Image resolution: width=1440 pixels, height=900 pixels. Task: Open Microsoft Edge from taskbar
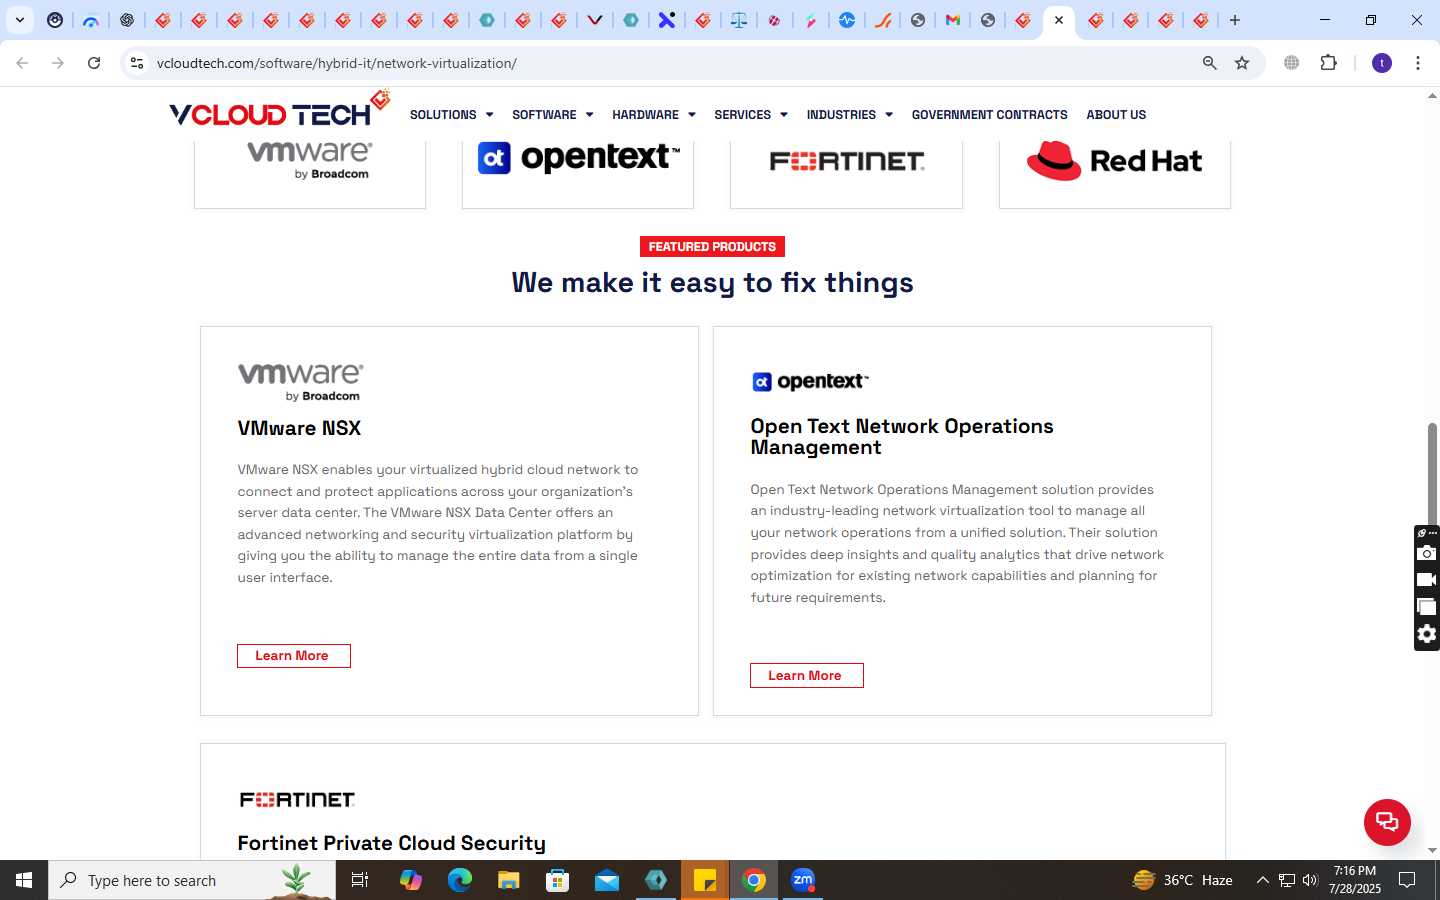click(459, 880)
